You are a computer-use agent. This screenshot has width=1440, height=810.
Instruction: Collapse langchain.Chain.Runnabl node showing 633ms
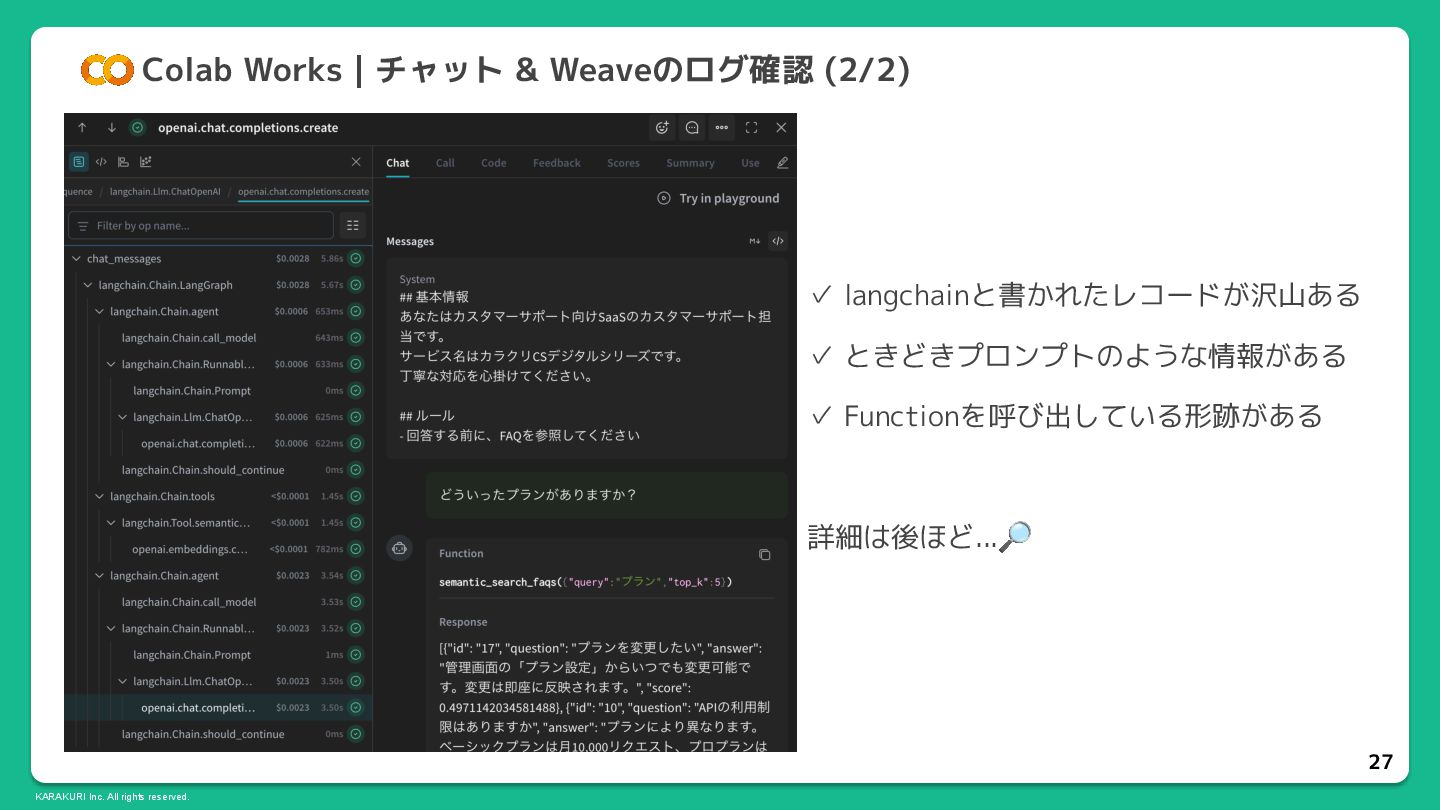111,364
